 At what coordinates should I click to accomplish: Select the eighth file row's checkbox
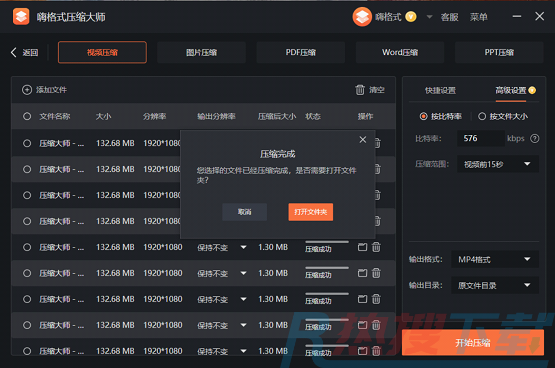(27, 325)
